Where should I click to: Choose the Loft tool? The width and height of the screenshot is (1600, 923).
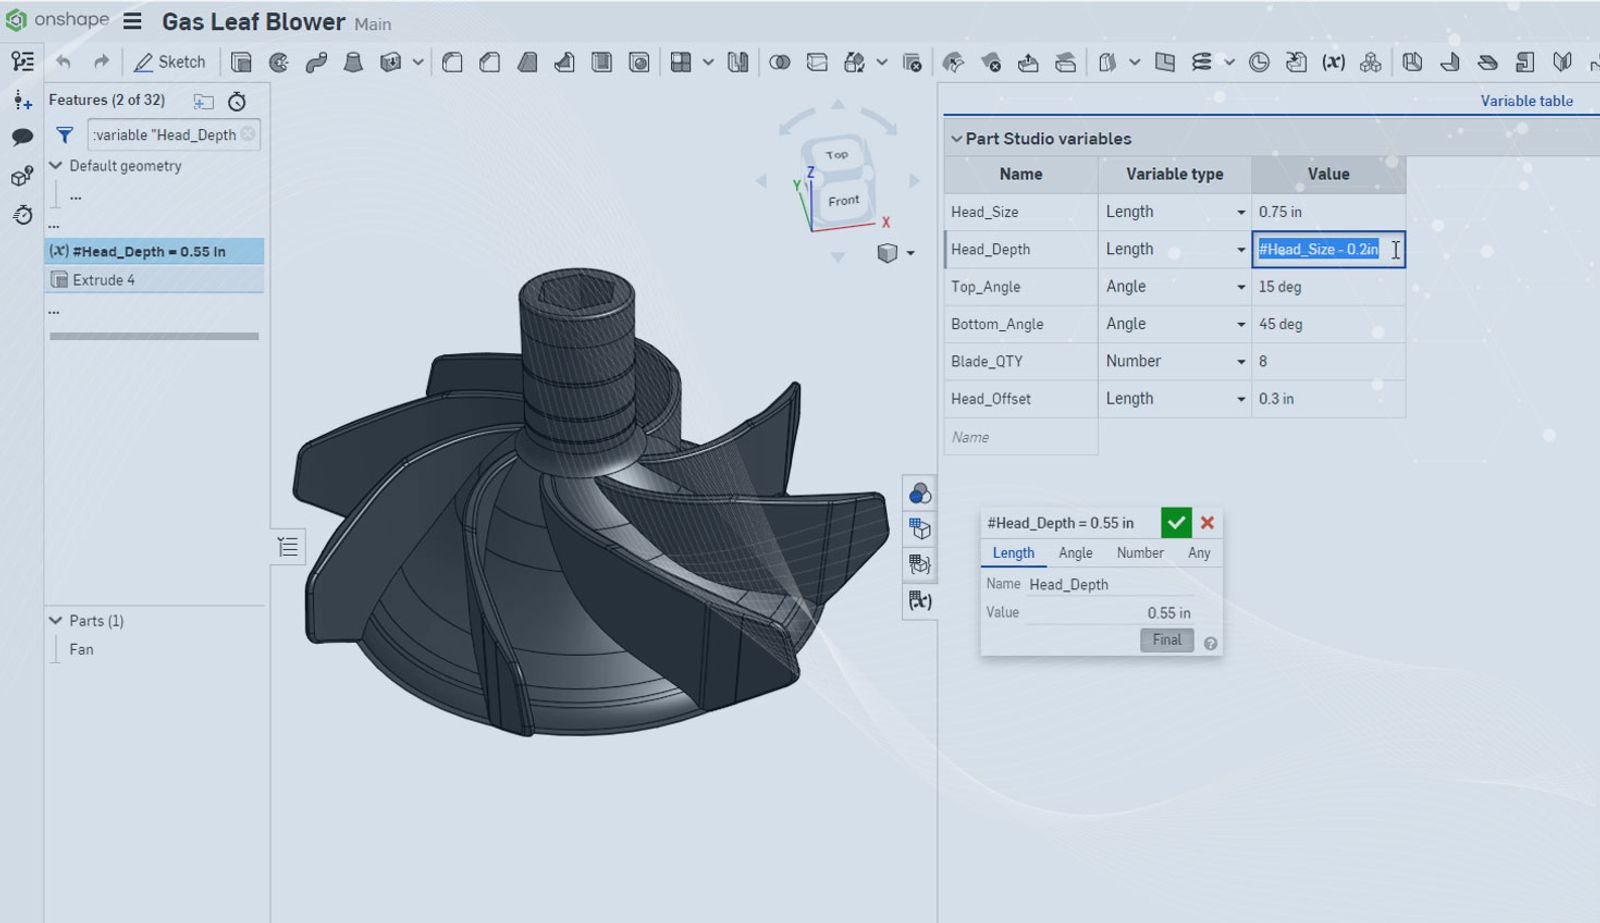click(353, 62)
